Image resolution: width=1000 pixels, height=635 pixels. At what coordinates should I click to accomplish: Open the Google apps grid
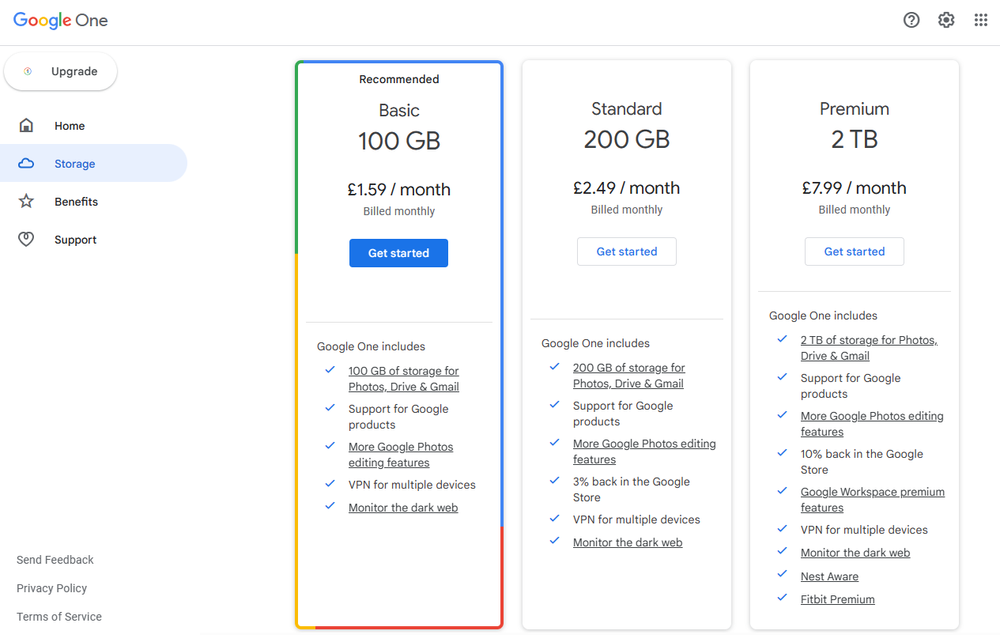[981, 20]
